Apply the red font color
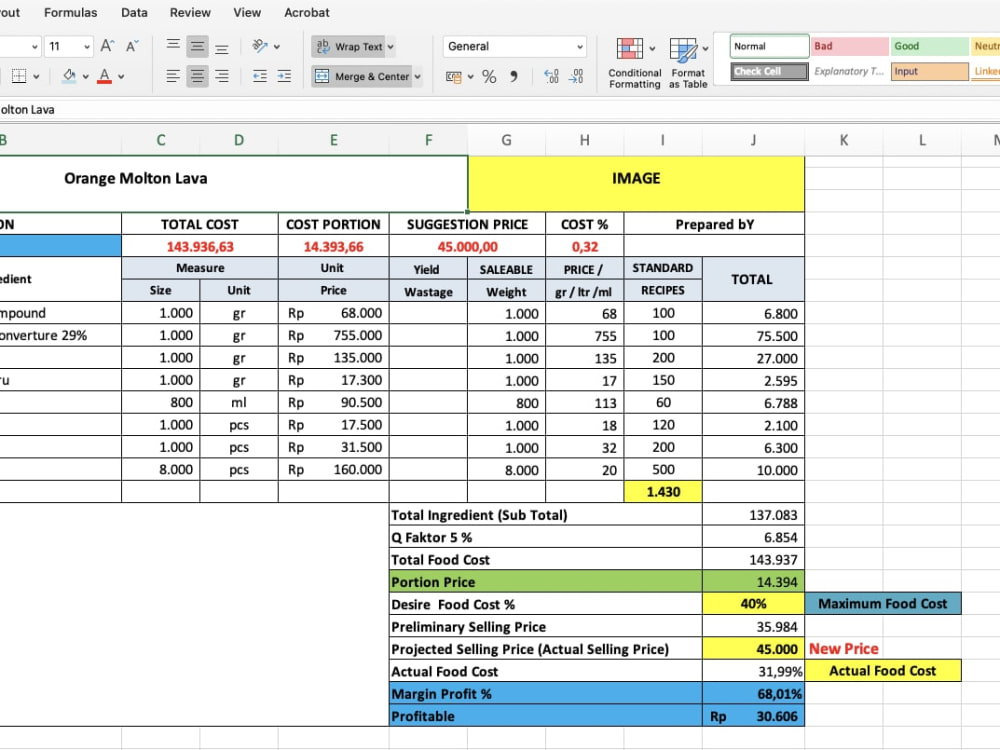The width and height of the screenshot is (1000, 750). click(105, 77)
